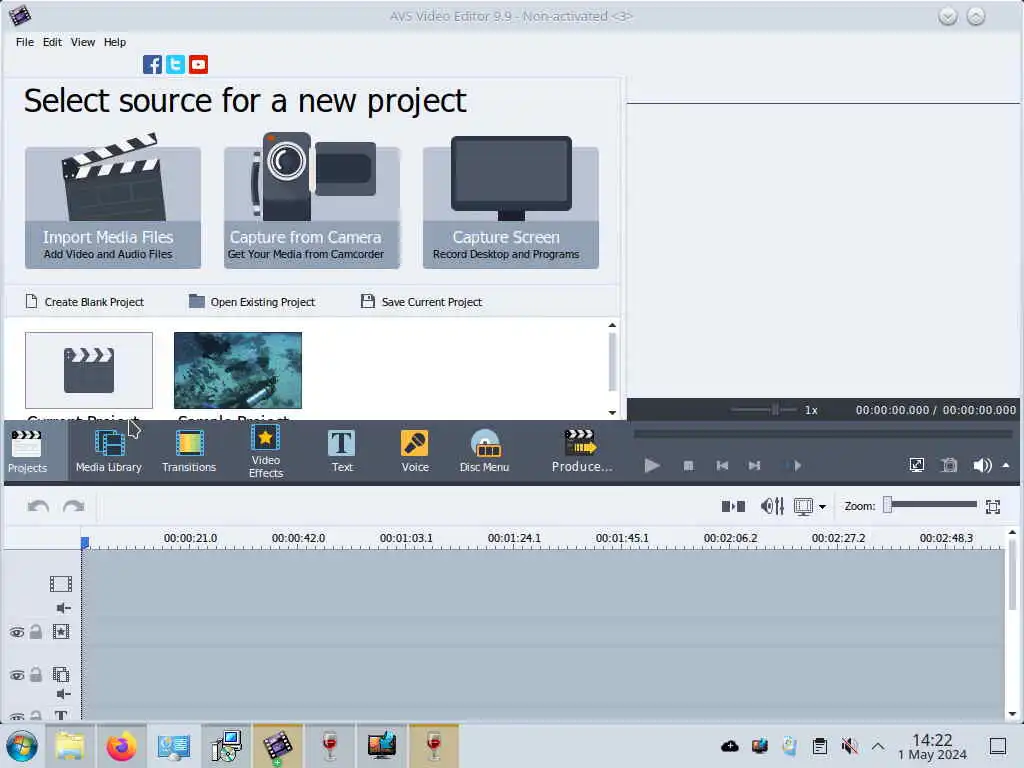Click the split clip icon on timeline toolbar

point(733,507)
